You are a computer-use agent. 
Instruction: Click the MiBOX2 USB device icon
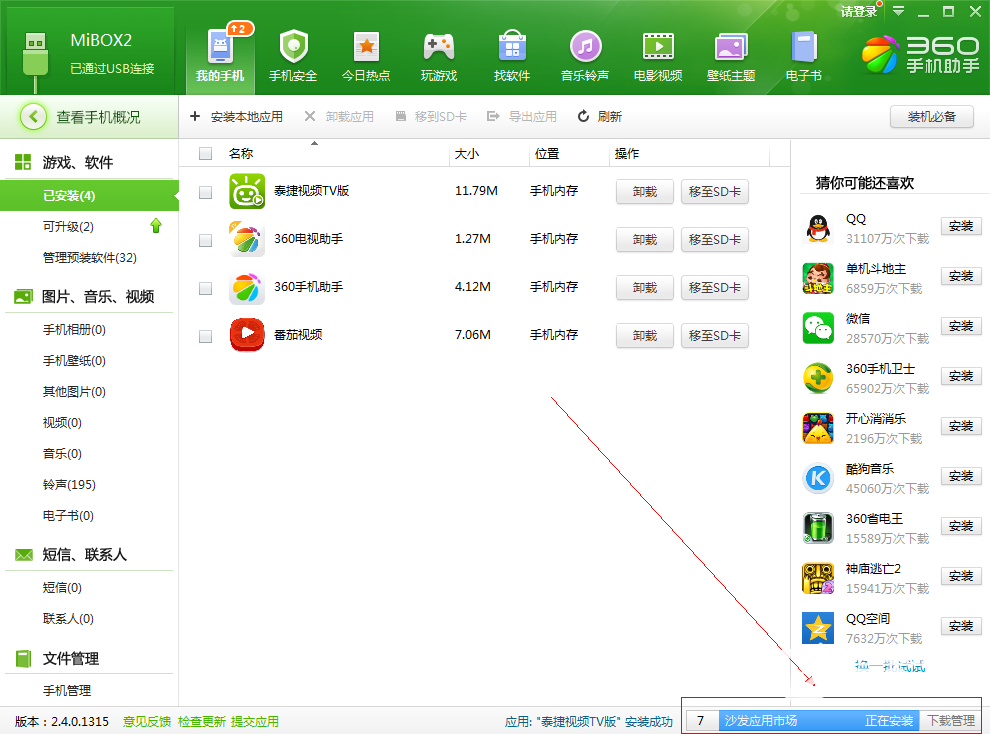point(35,60)
